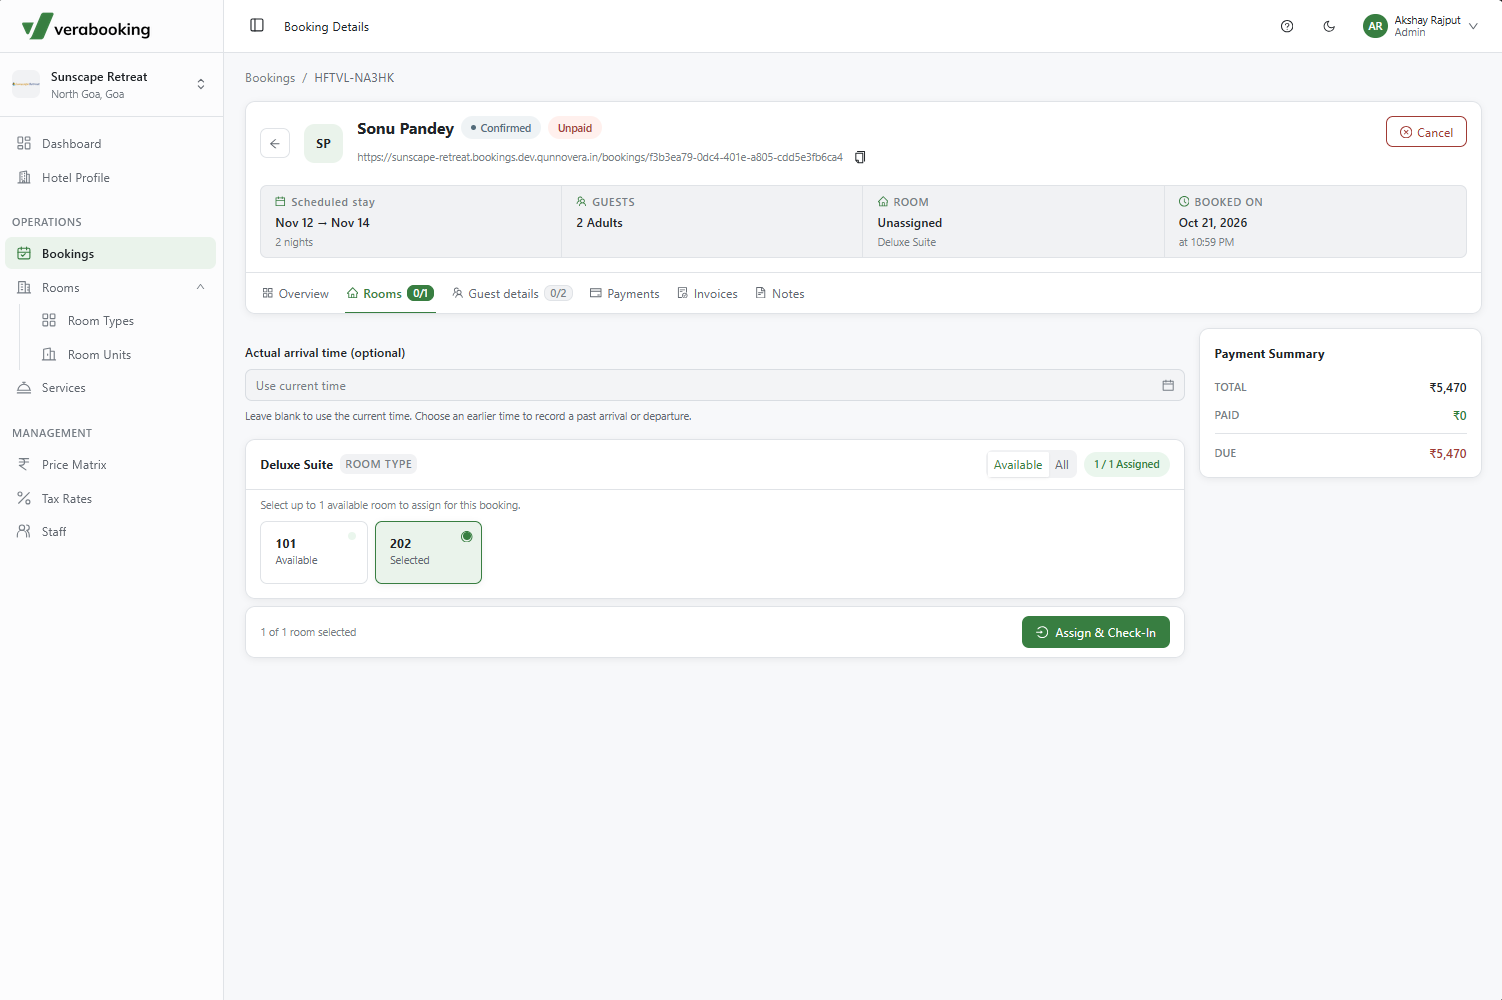Click the verabooking logo
This screenshot has height=1000, width=1502.
click(86, 27)
